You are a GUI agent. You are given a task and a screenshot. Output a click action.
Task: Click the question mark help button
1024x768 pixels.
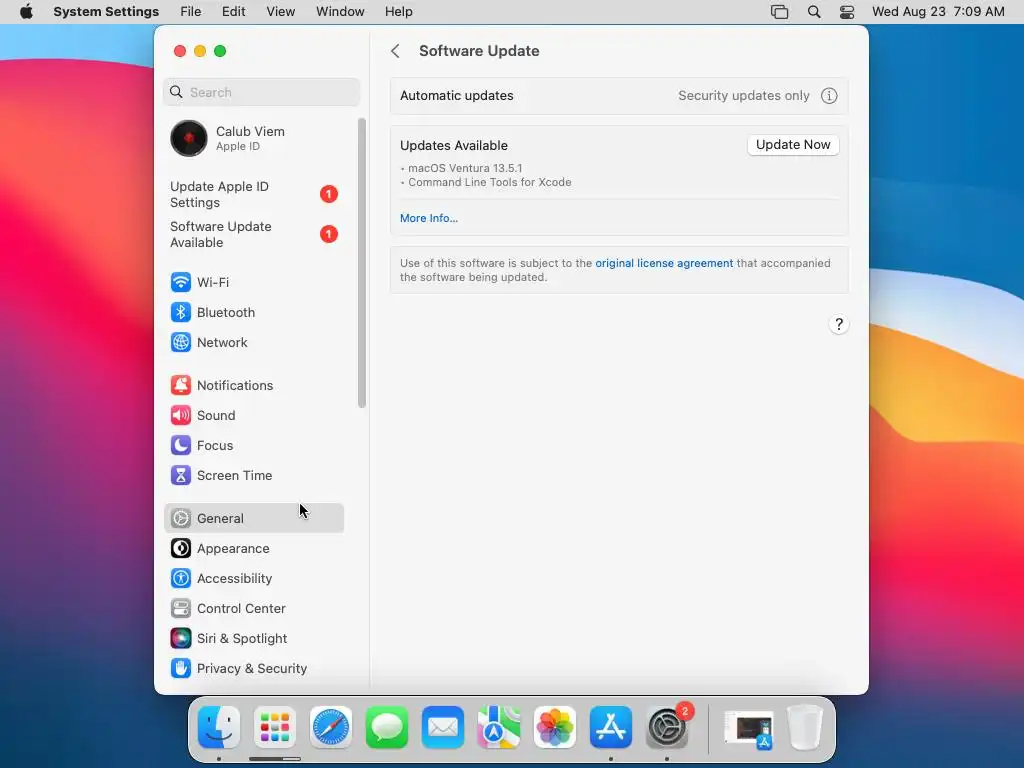click(x=839, y=325)
